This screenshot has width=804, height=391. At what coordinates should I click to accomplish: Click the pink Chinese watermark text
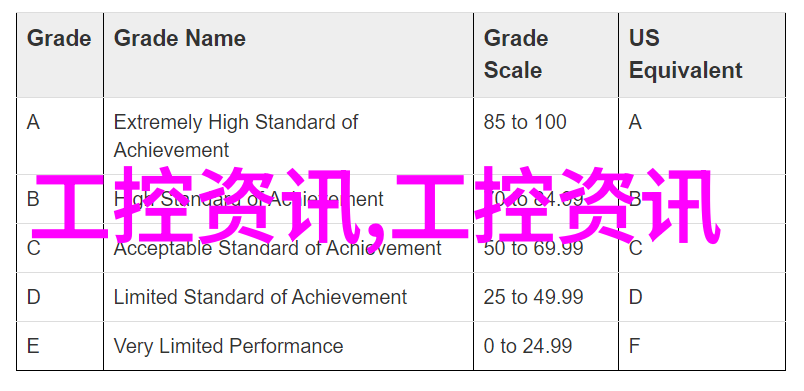tap(376, 206)
